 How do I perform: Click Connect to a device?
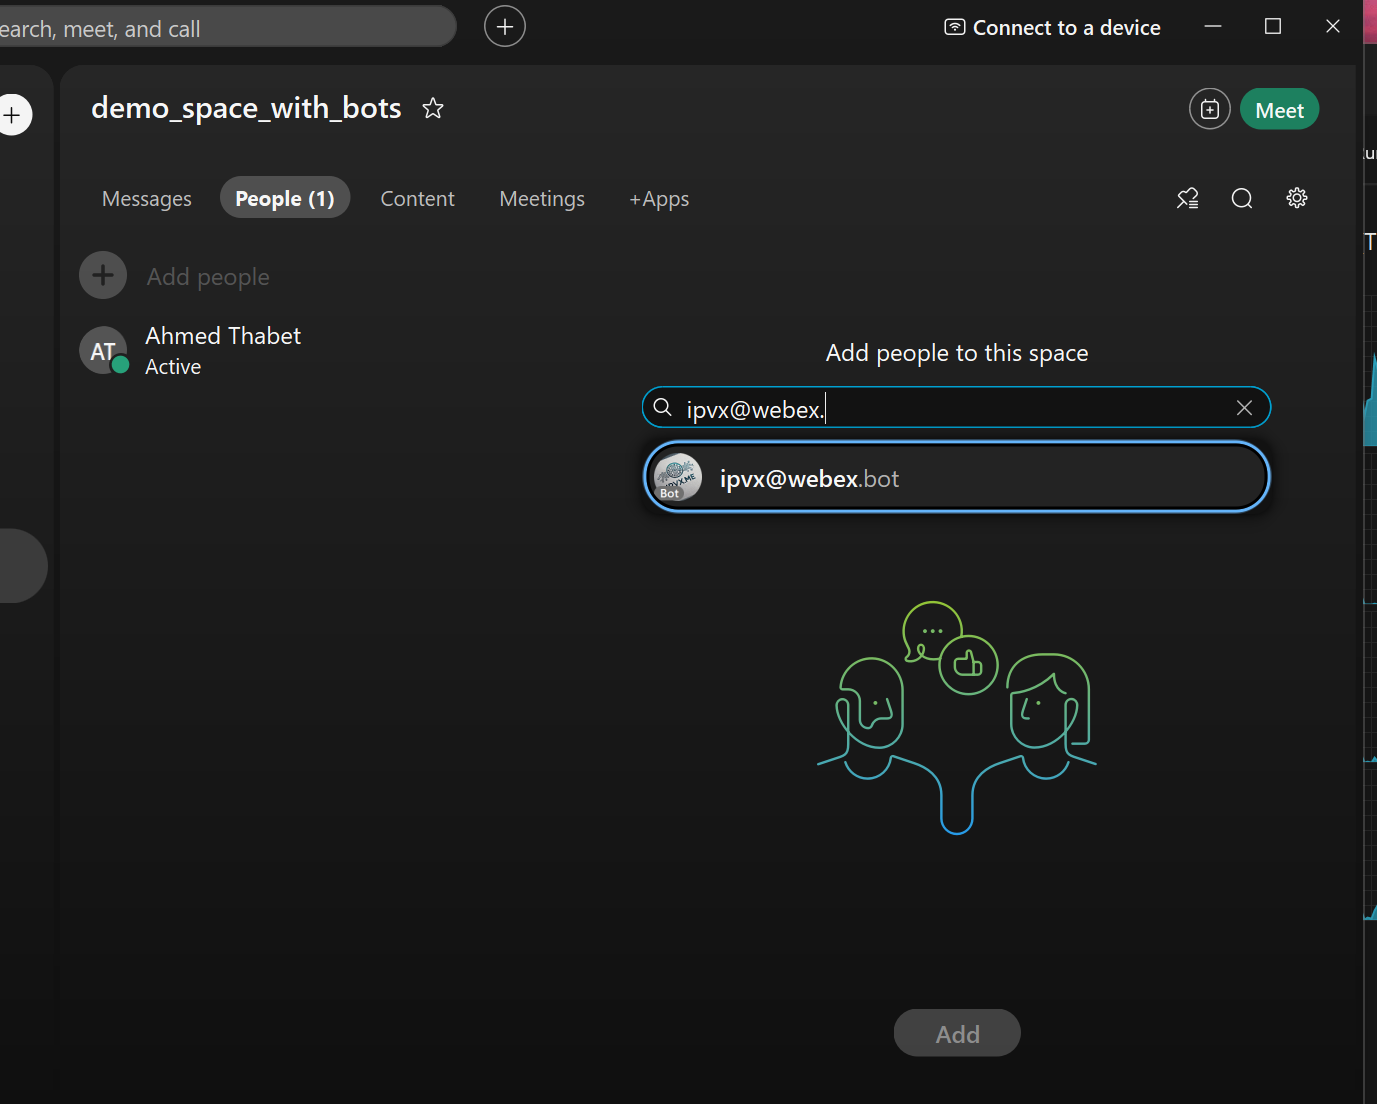(x=1053, y=28)
